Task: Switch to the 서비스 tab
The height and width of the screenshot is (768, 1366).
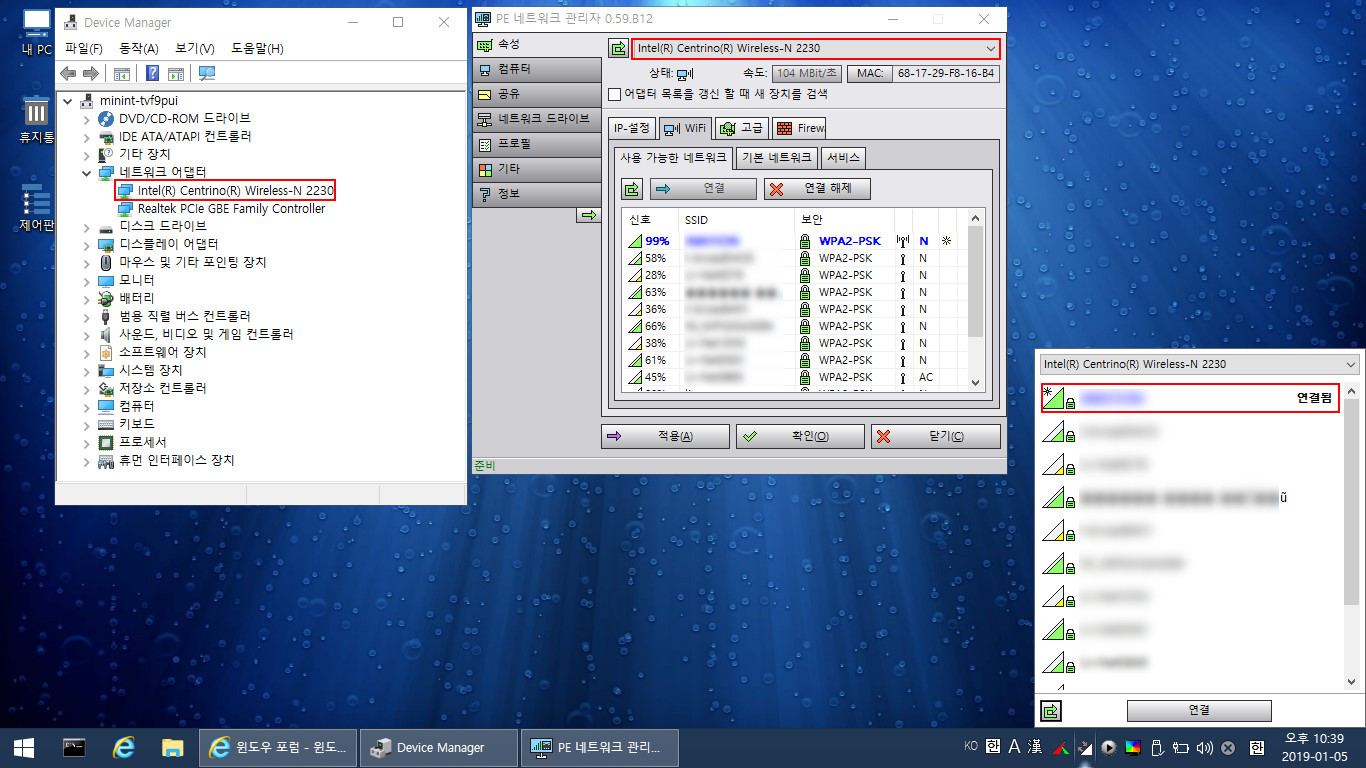Action: [843, 158]
